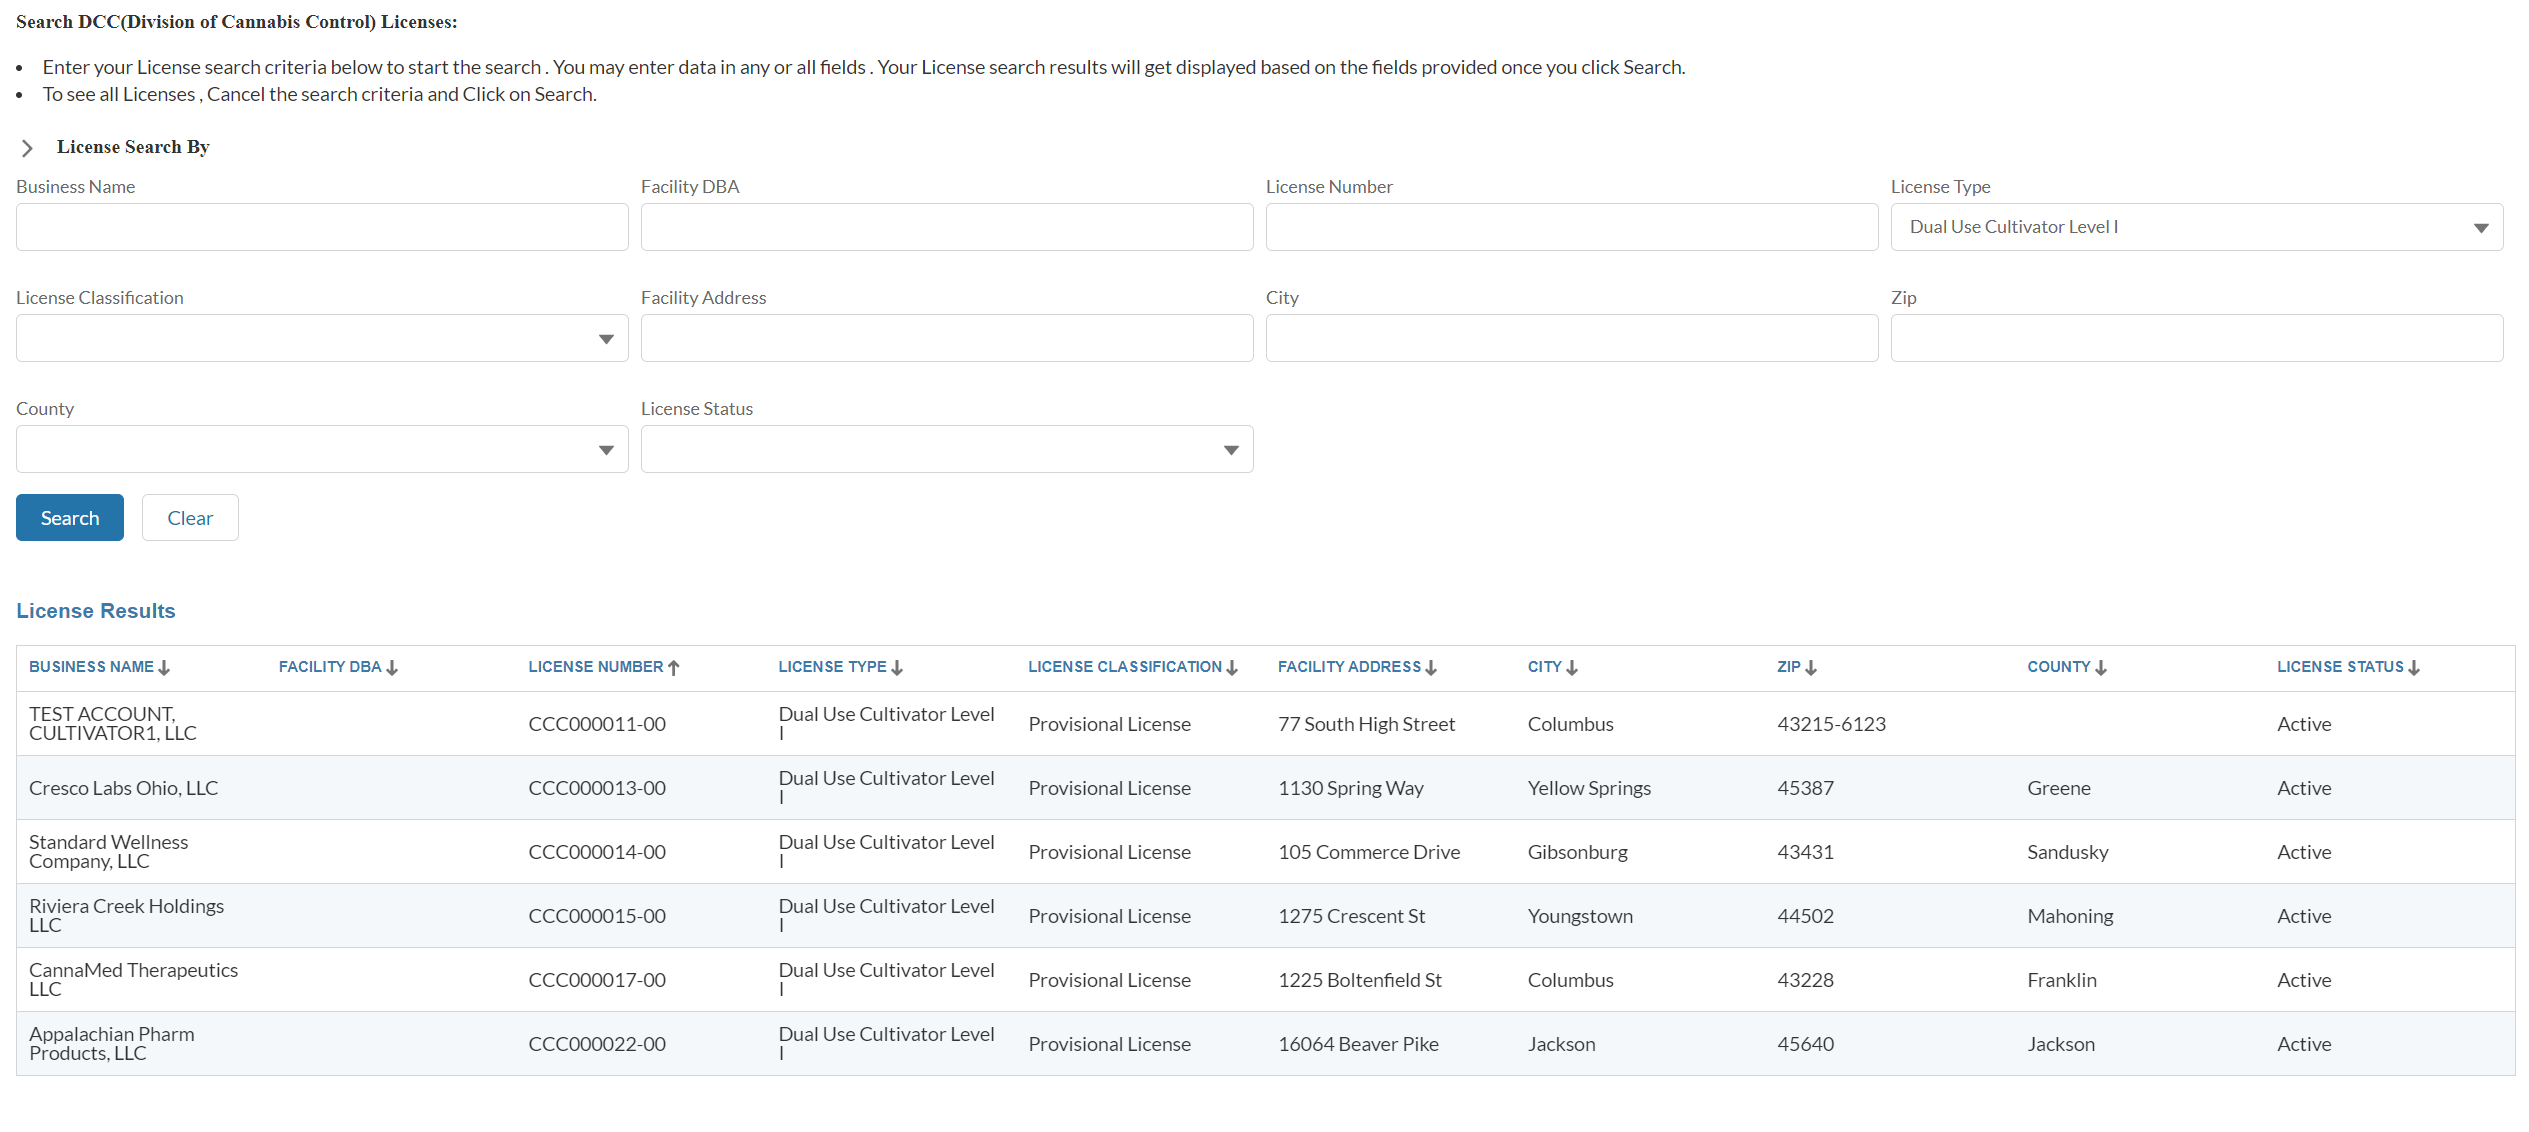Open the County dropdown
The width and height of the screenshot is (2529, 1132).
tap(322, 449)
